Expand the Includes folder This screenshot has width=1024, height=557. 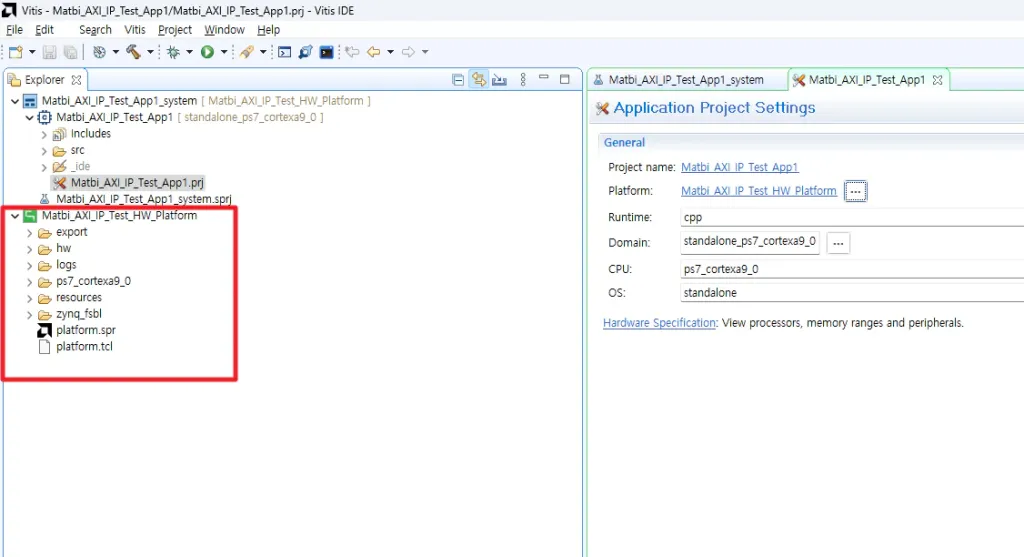[x=44, y=135]
